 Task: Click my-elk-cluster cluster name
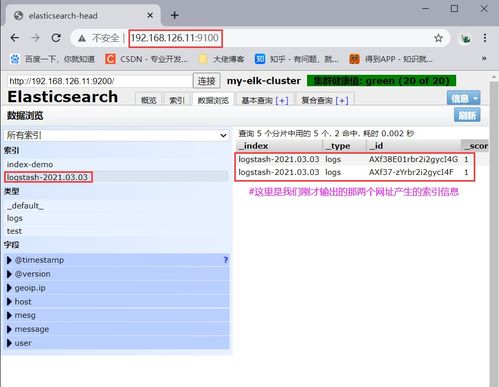tap(264, 81)
